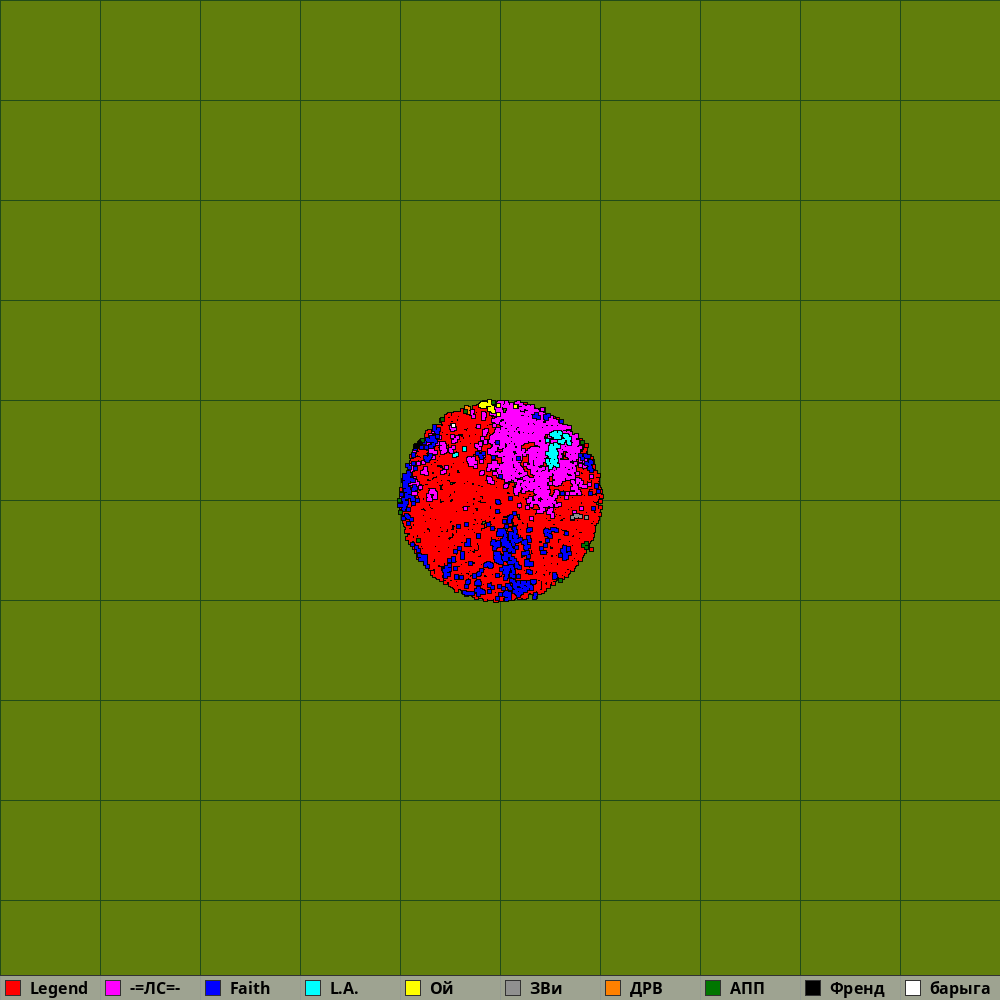This screenshot has height=1000, width=1000.
Task: Click the green АПП color swatch
Action: tap(713, 988)
